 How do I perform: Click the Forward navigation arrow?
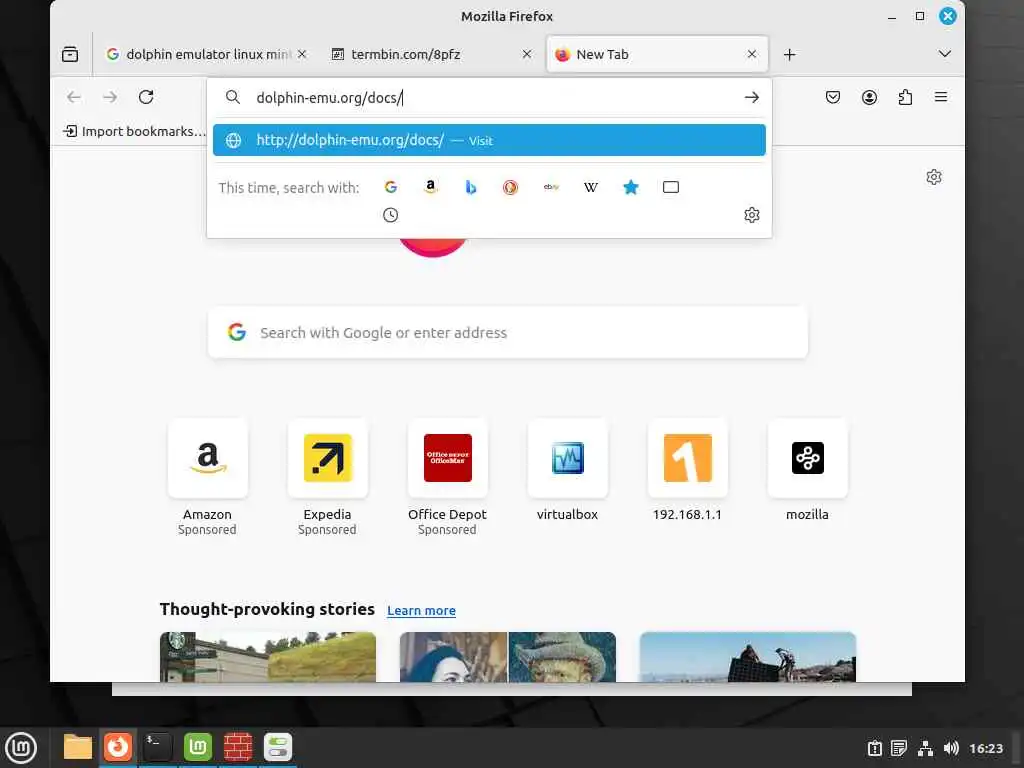[110, 97]
